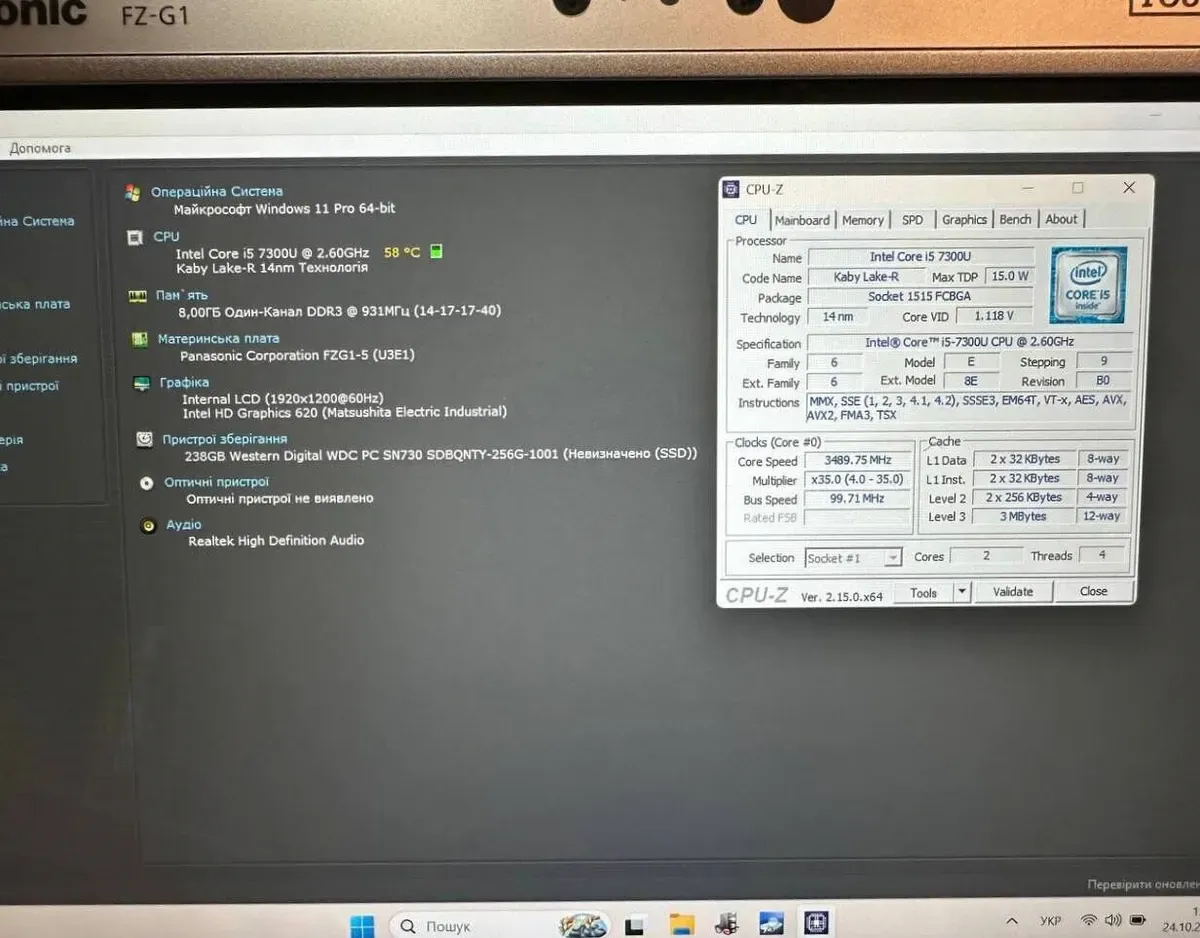
Task: Click the CPU chip icon in summary
Action: [135, 238]
